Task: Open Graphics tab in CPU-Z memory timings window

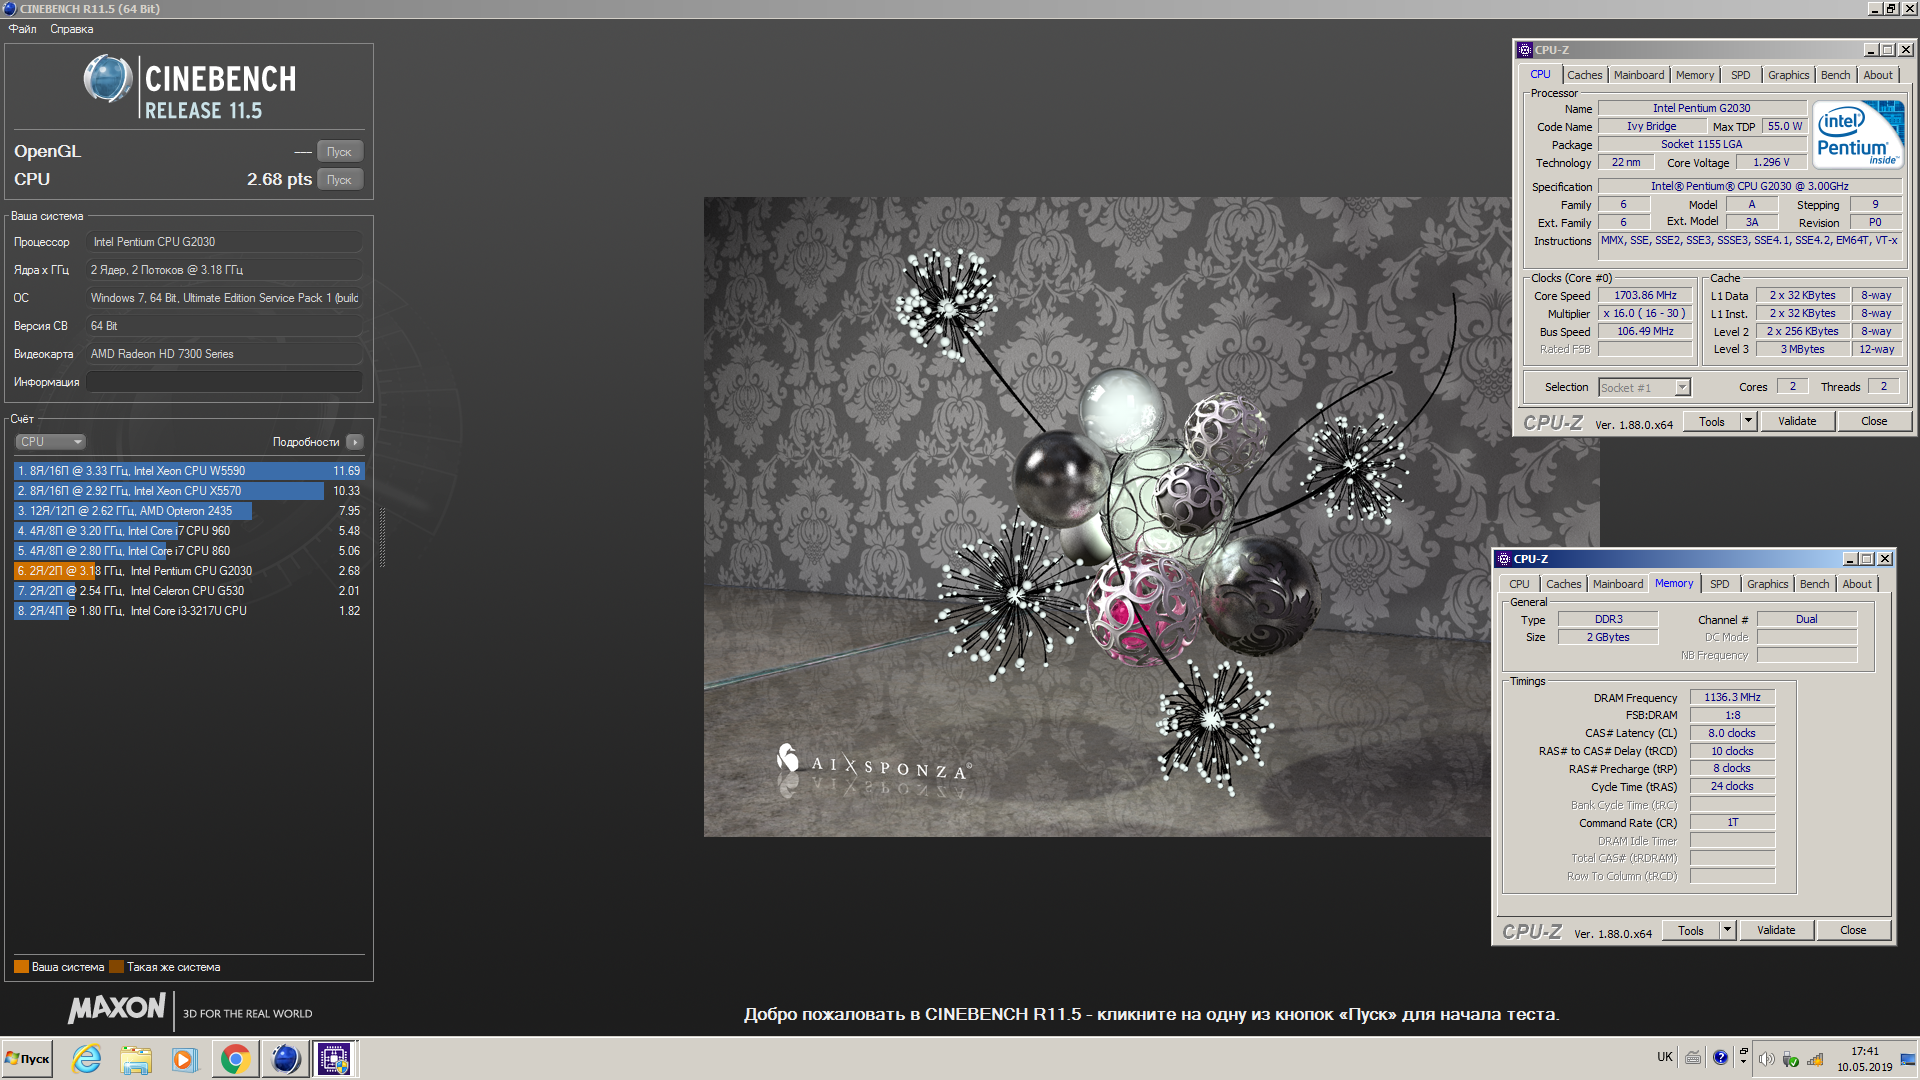Action: 1767,584
